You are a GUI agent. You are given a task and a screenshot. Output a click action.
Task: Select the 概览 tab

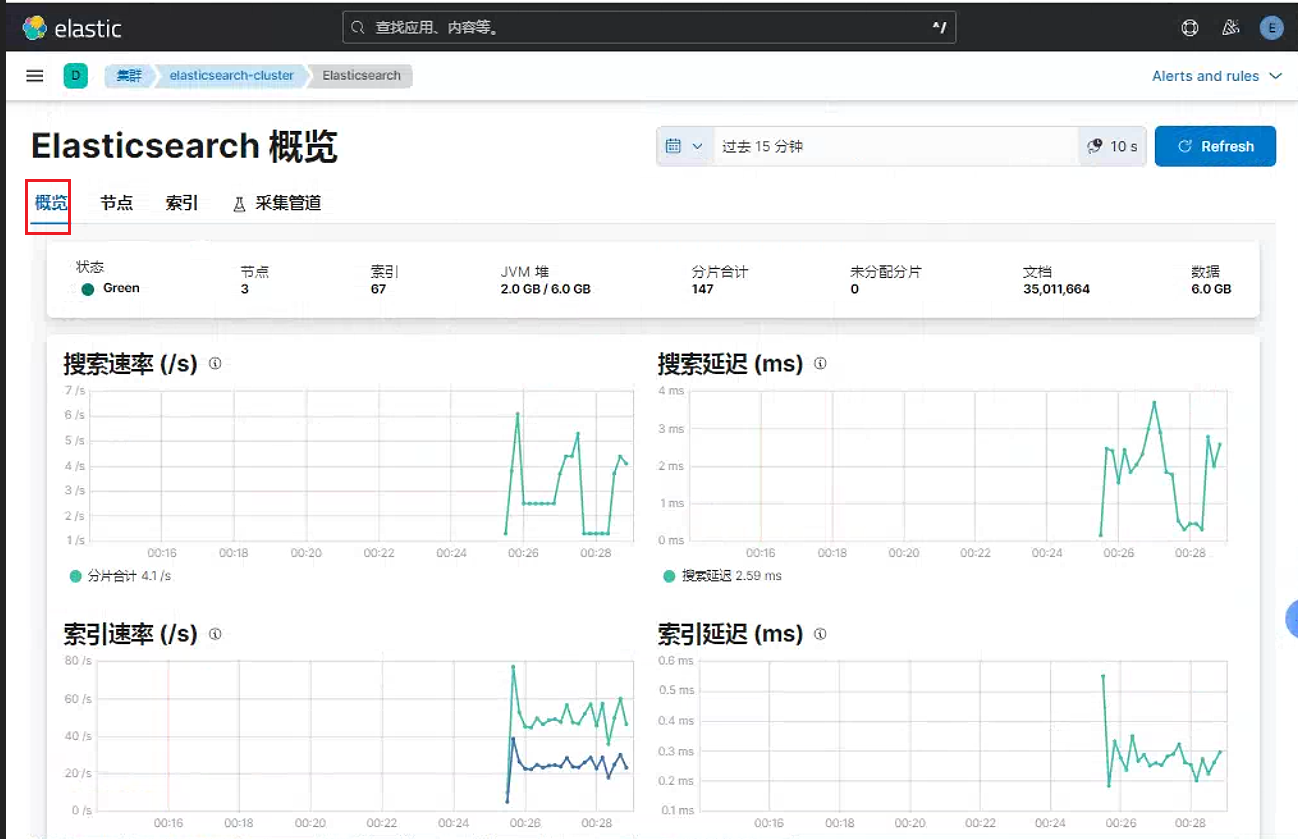click(50, 203)
